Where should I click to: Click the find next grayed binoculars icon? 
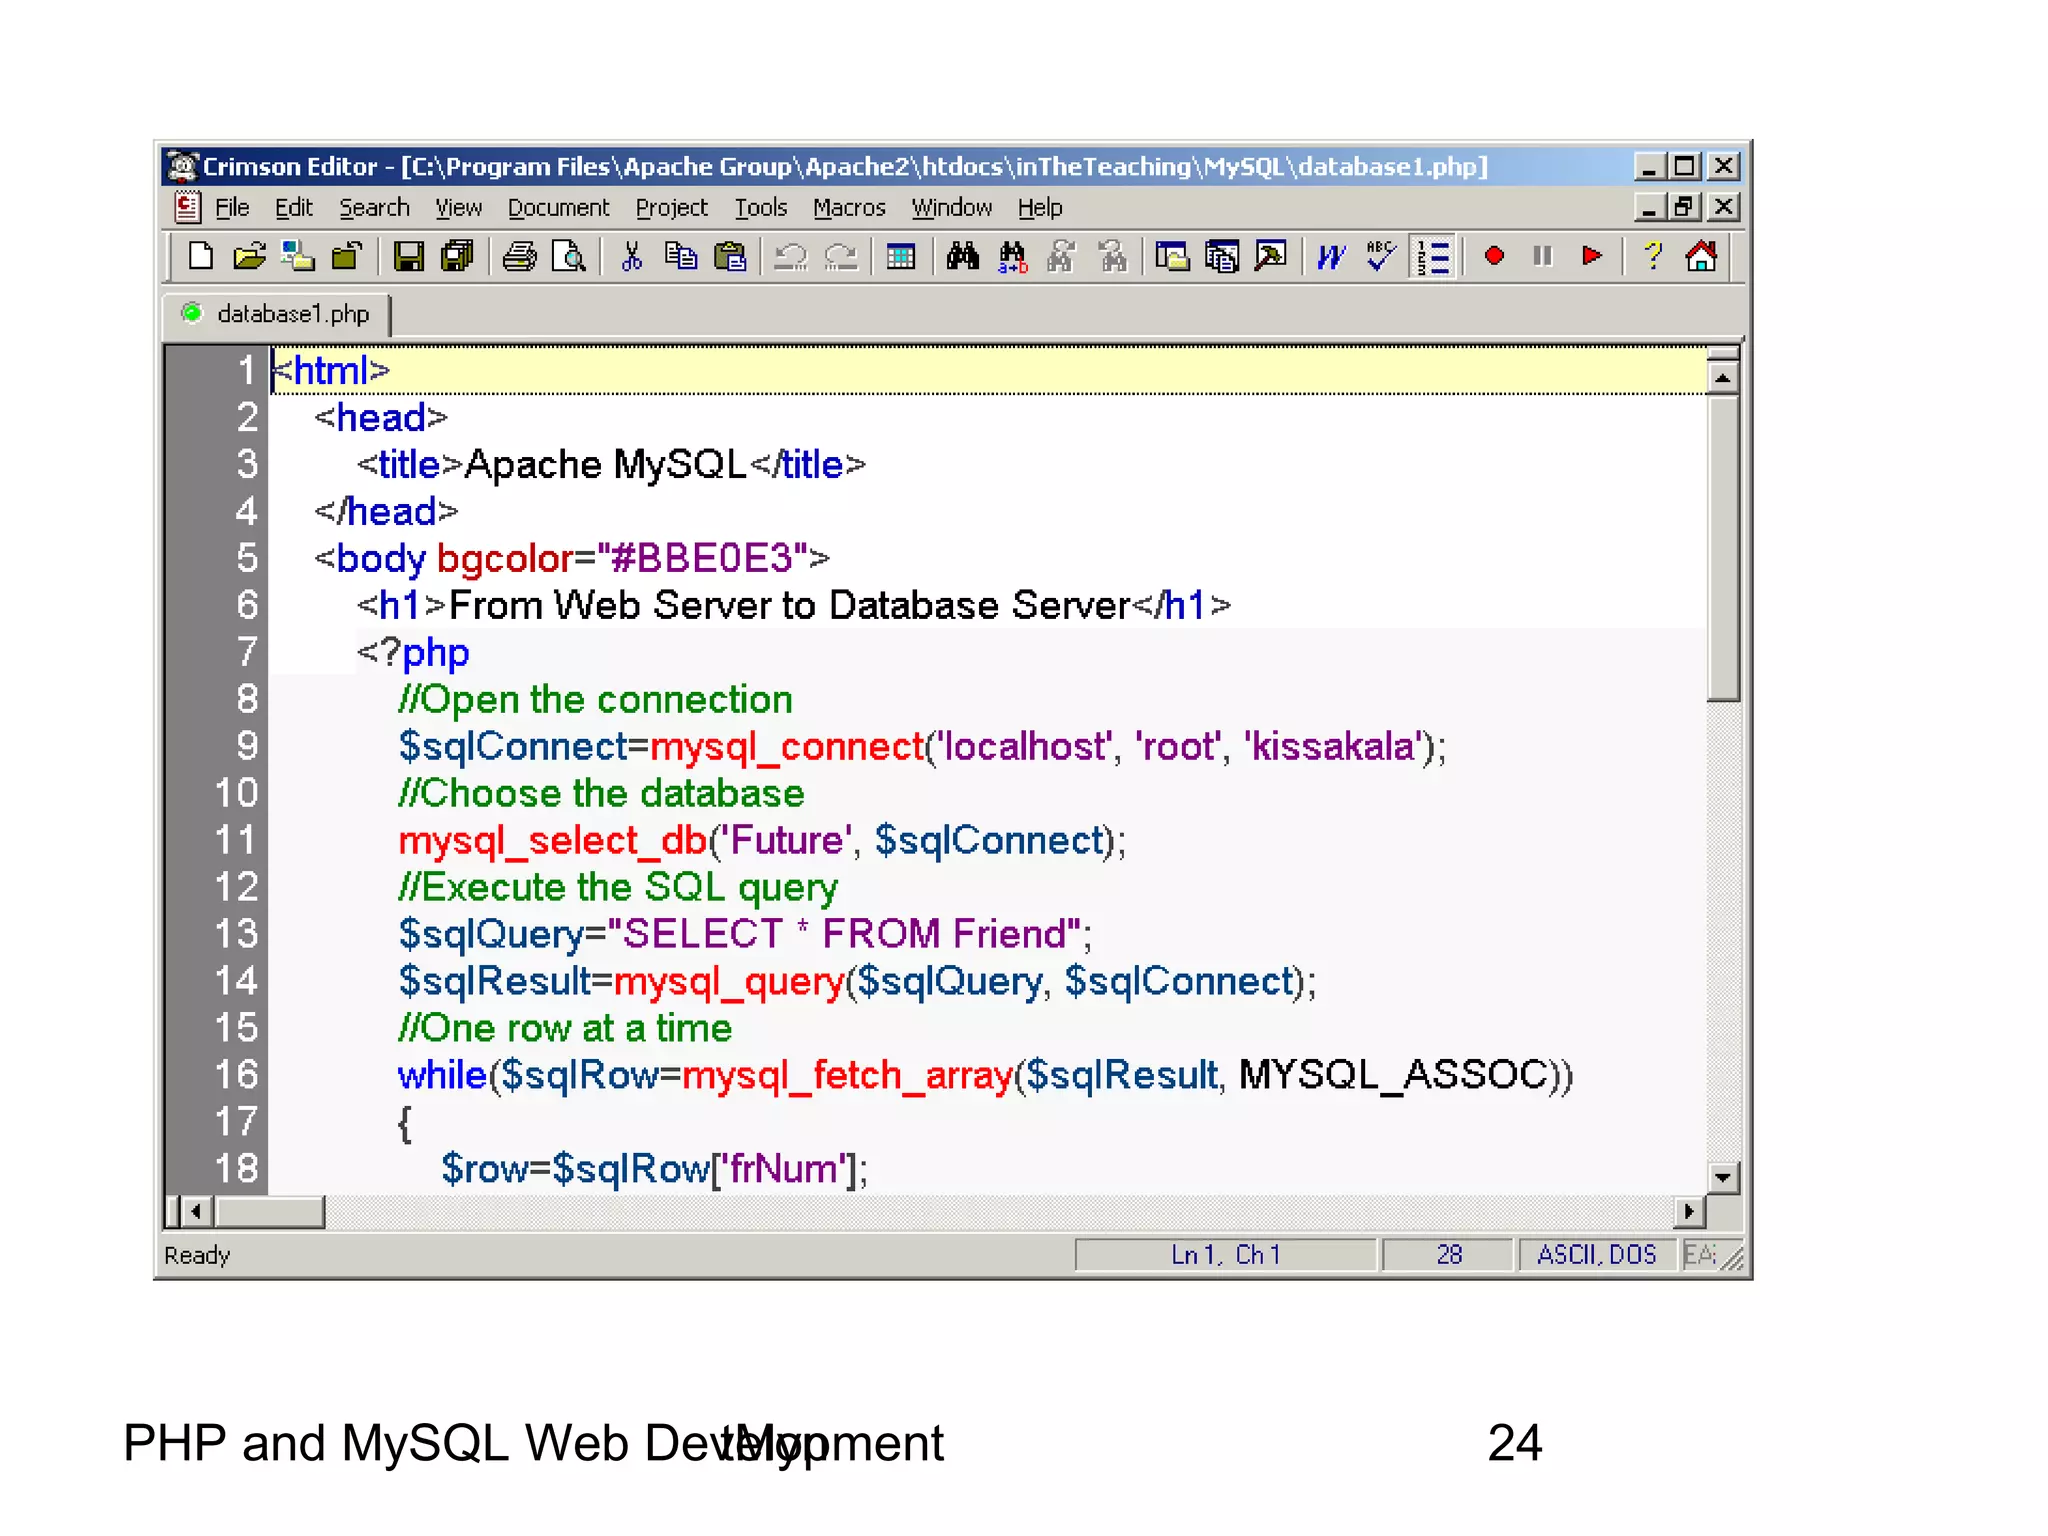pyautogui.click(x=1062, y=257)
